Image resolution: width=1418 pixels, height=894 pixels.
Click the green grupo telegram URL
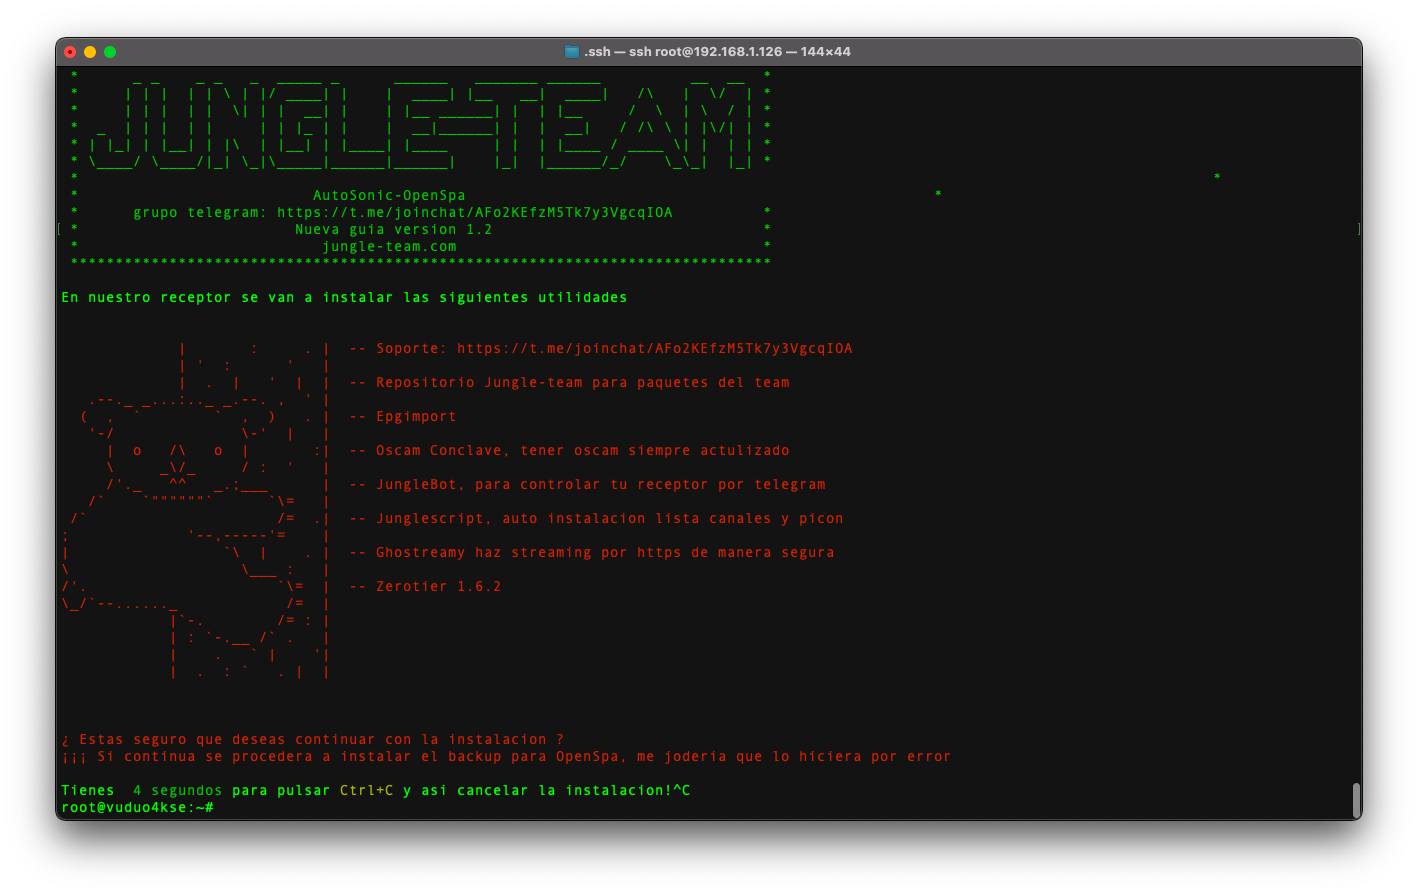(474, 212)
